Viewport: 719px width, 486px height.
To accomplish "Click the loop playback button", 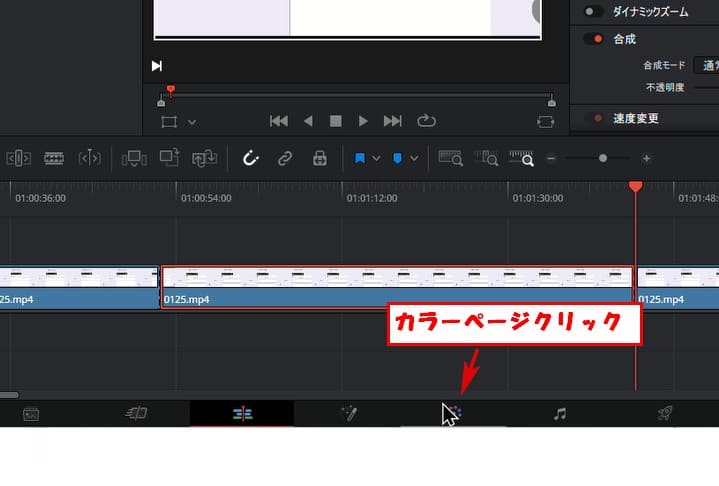I will click(427, 121).
